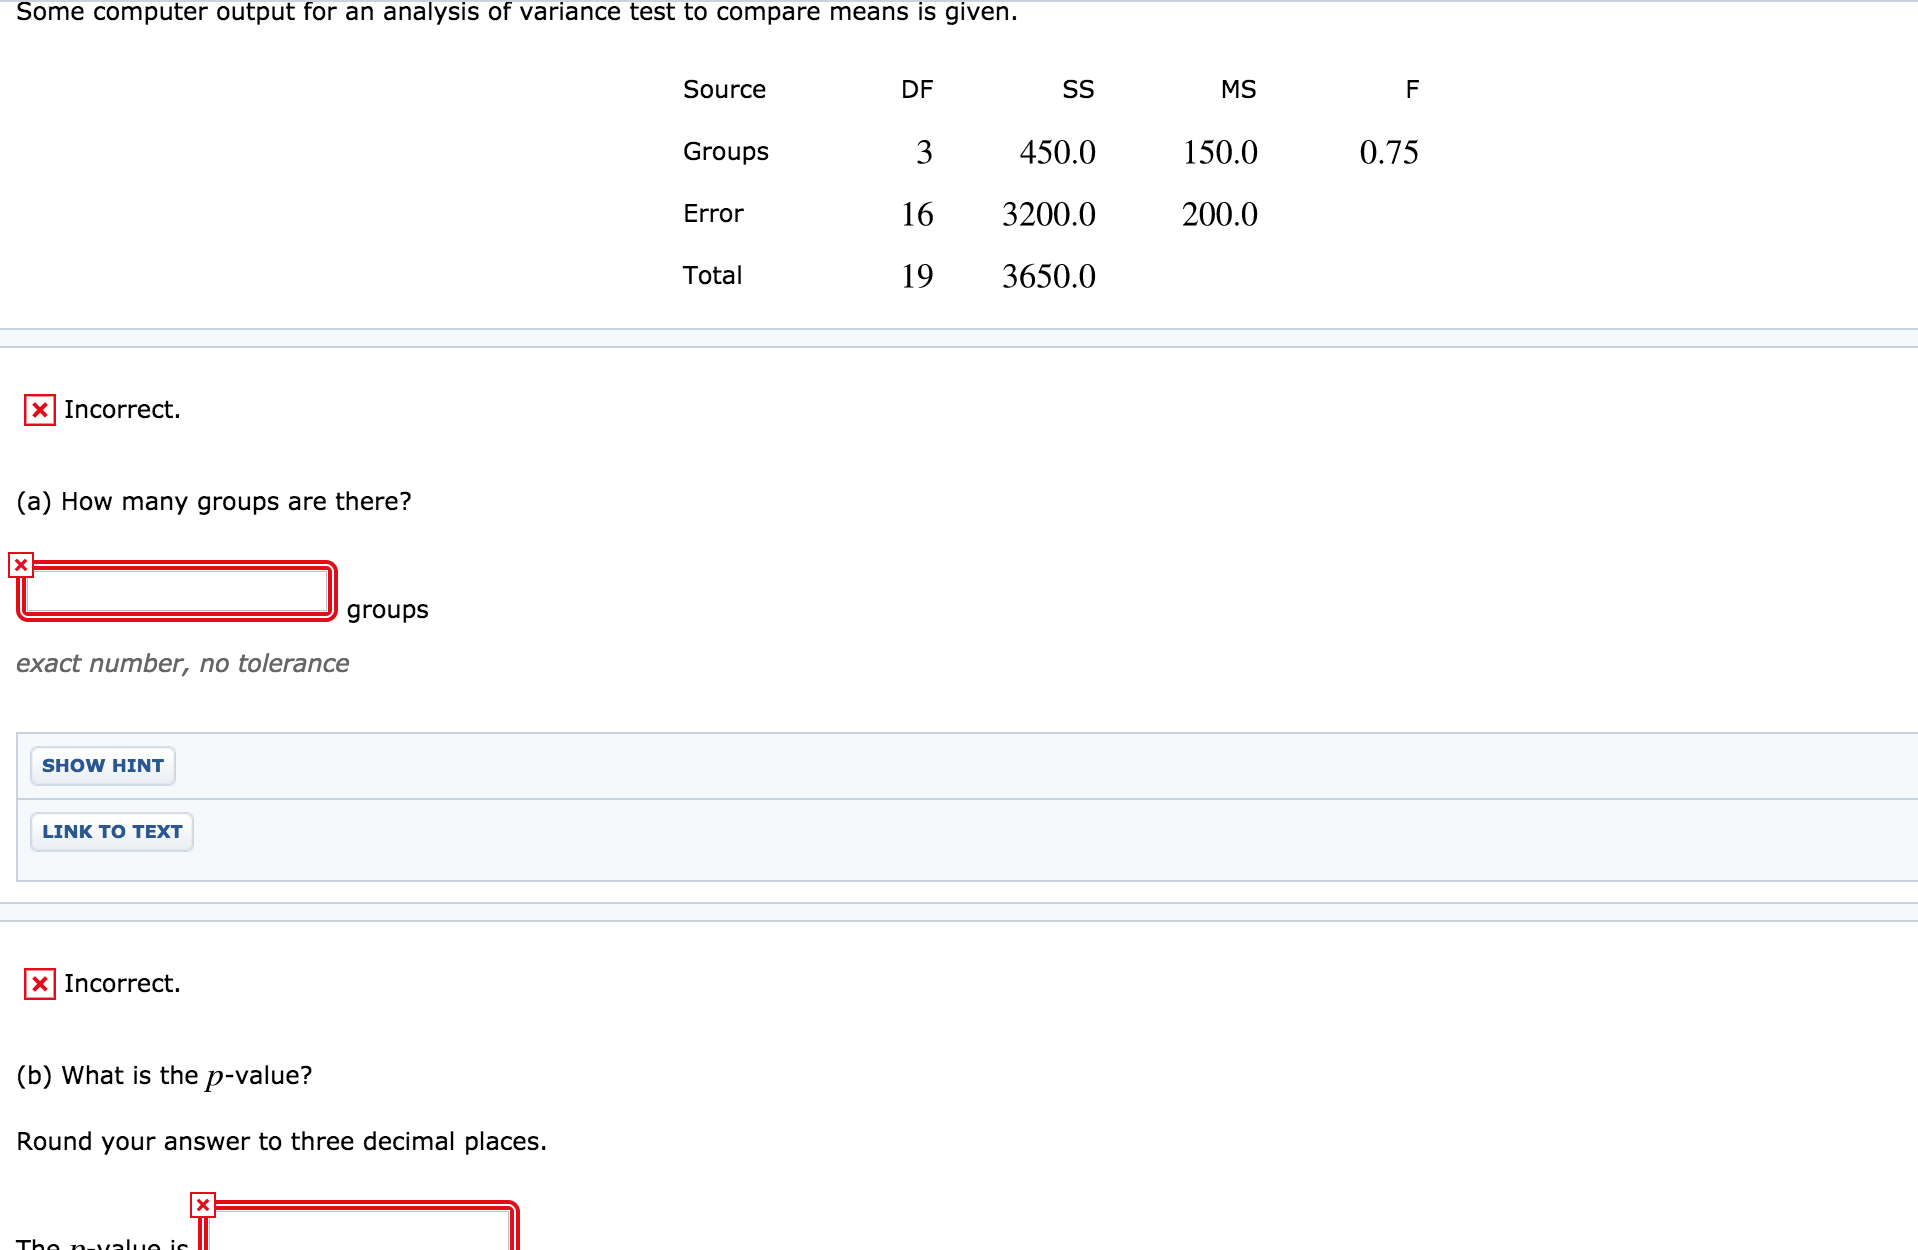Image resolution: width=1918 pixels, height=1250 pixels.
Task: Click the F column header
Action: click(x=1412, y=90)
